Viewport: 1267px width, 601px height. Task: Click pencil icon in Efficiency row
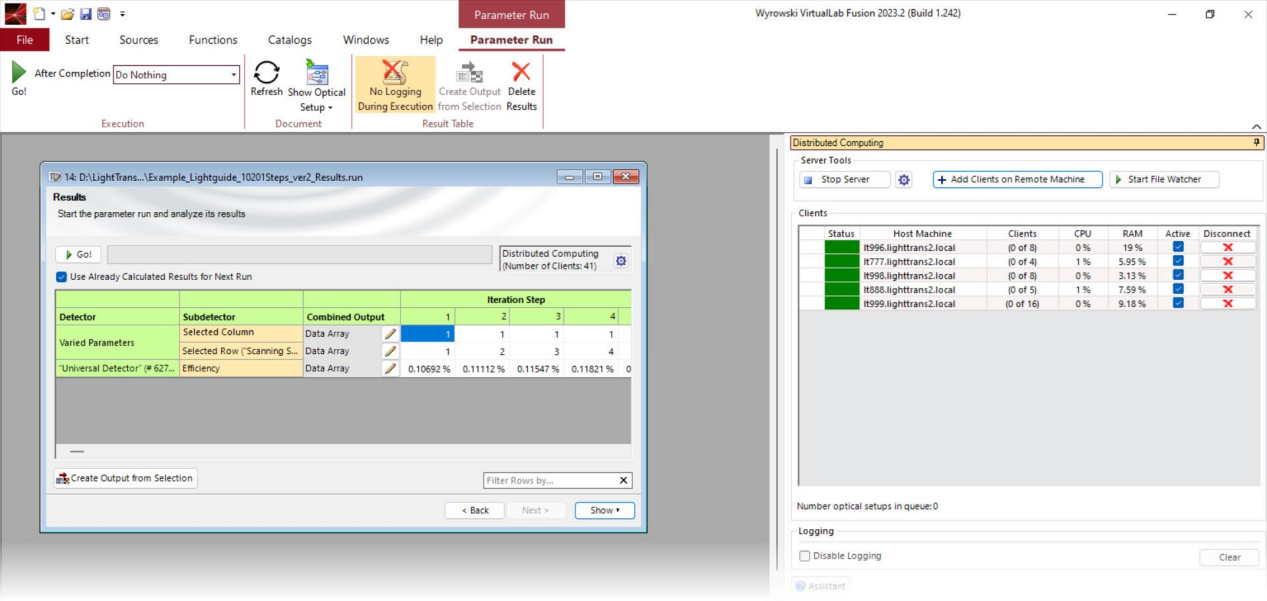coord(390,368)
